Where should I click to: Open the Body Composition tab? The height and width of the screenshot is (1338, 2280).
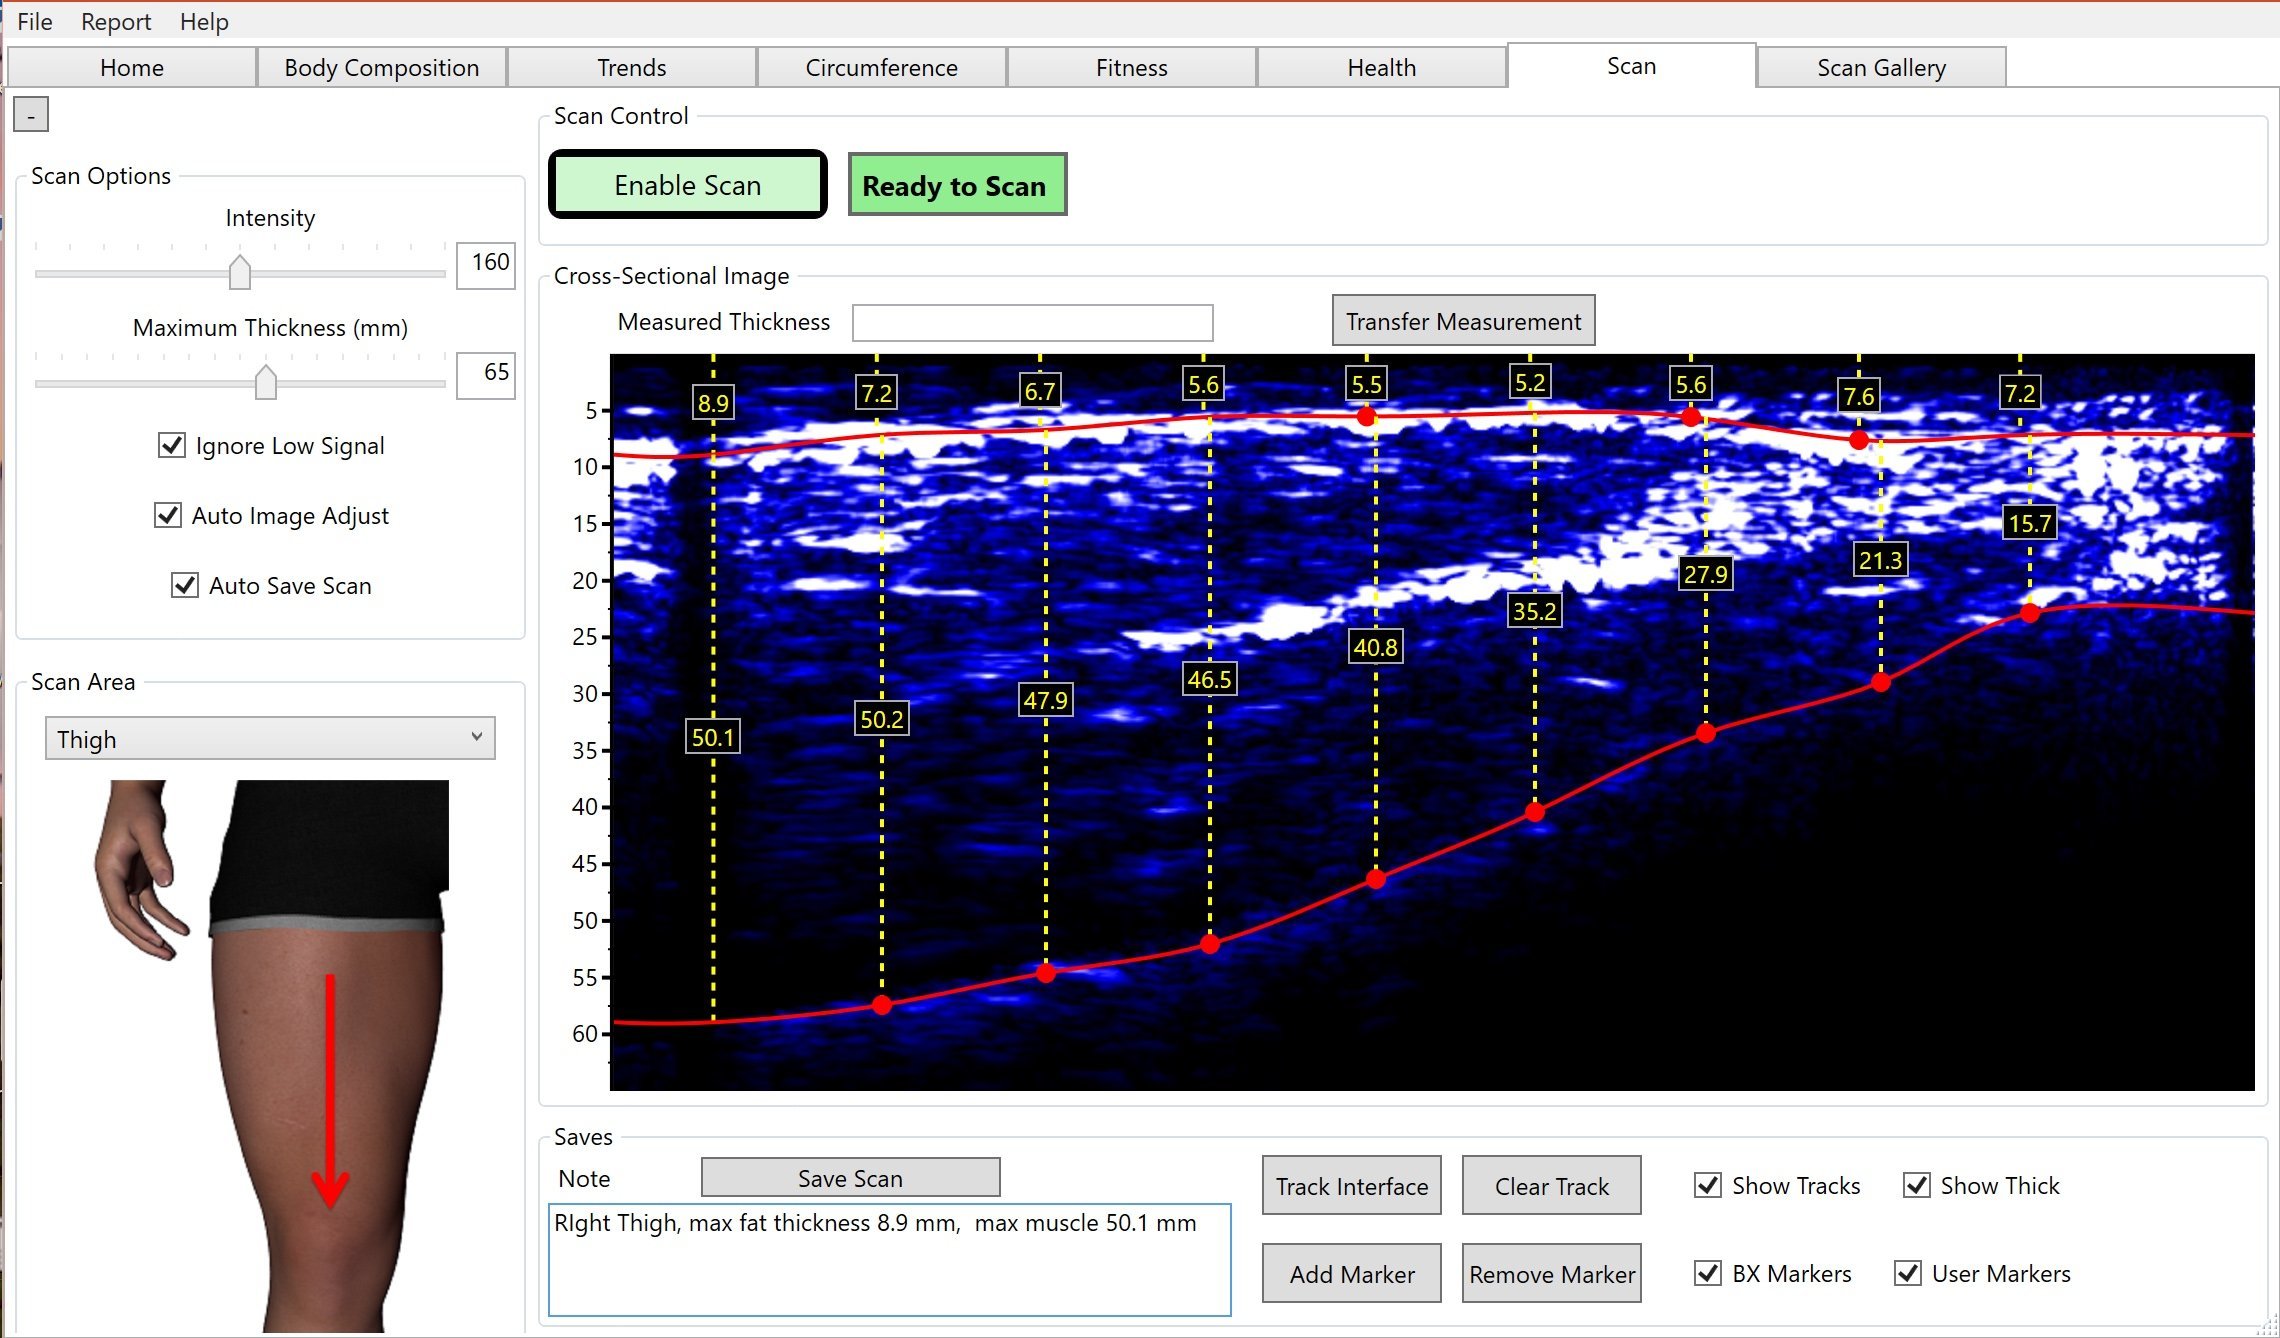tap(381, 68)
